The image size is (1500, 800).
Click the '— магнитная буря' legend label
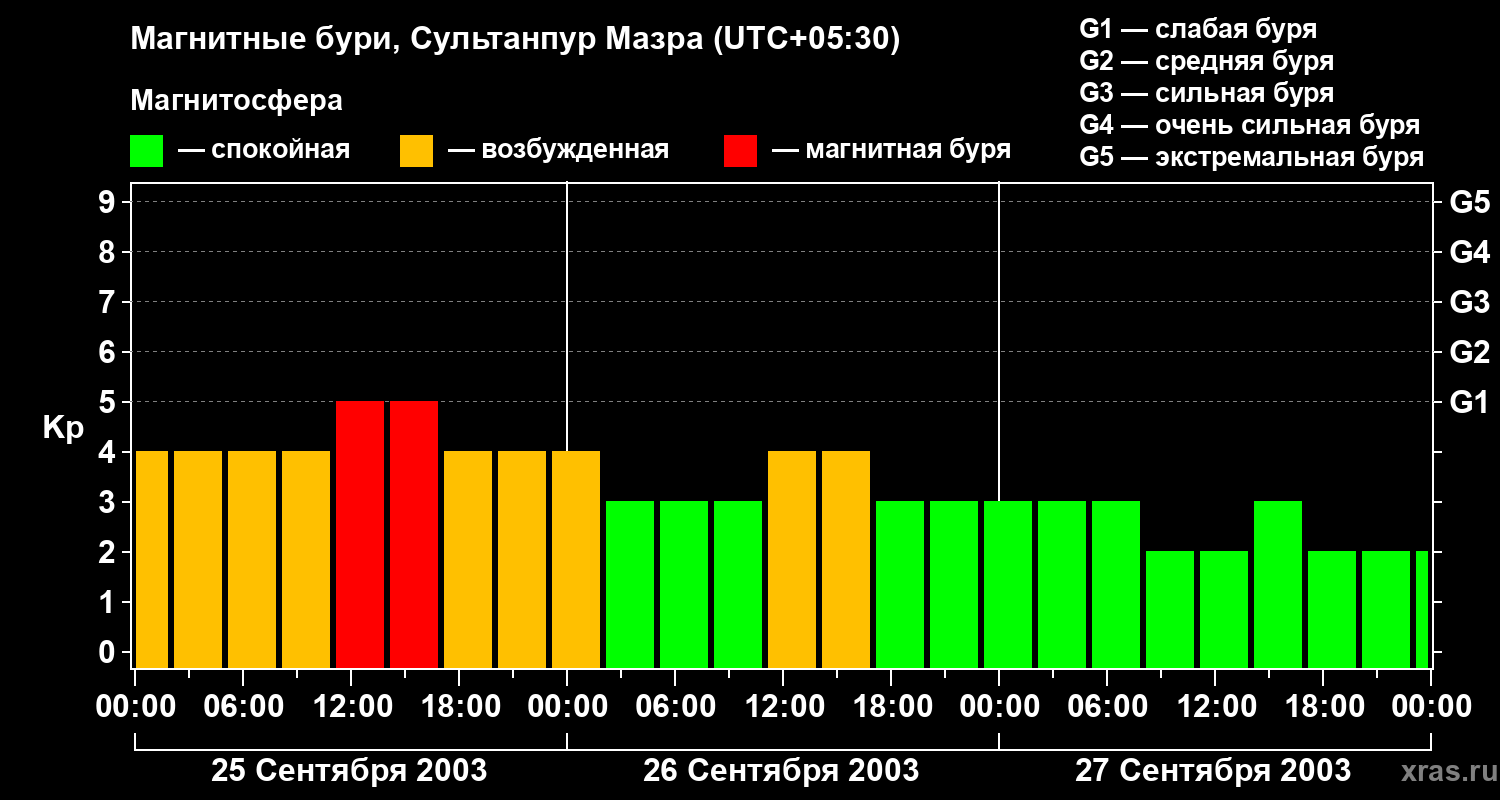point(891,150)
